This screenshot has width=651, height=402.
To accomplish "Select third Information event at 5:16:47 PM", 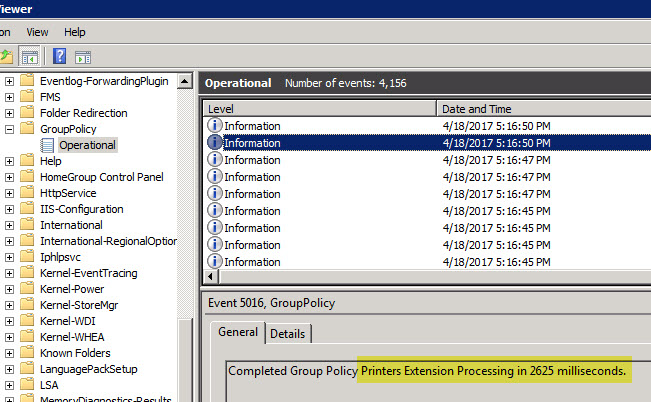I will point(427,194).
